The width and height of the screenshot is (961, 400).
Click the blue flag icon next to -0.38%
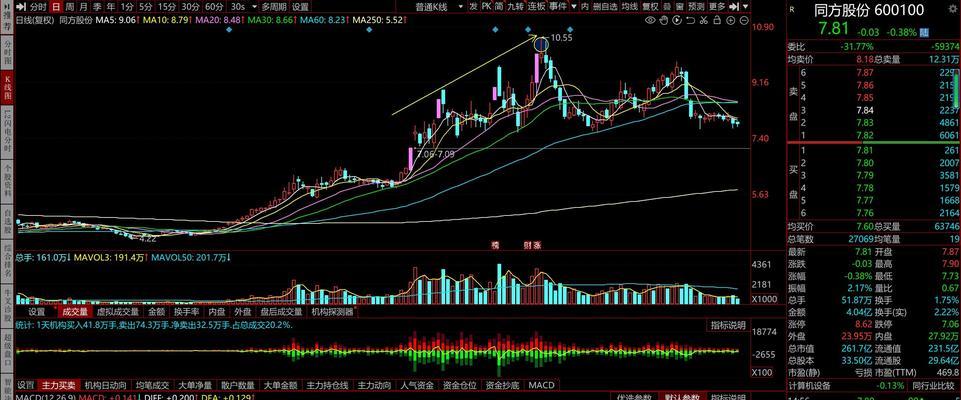click(924, 32)
